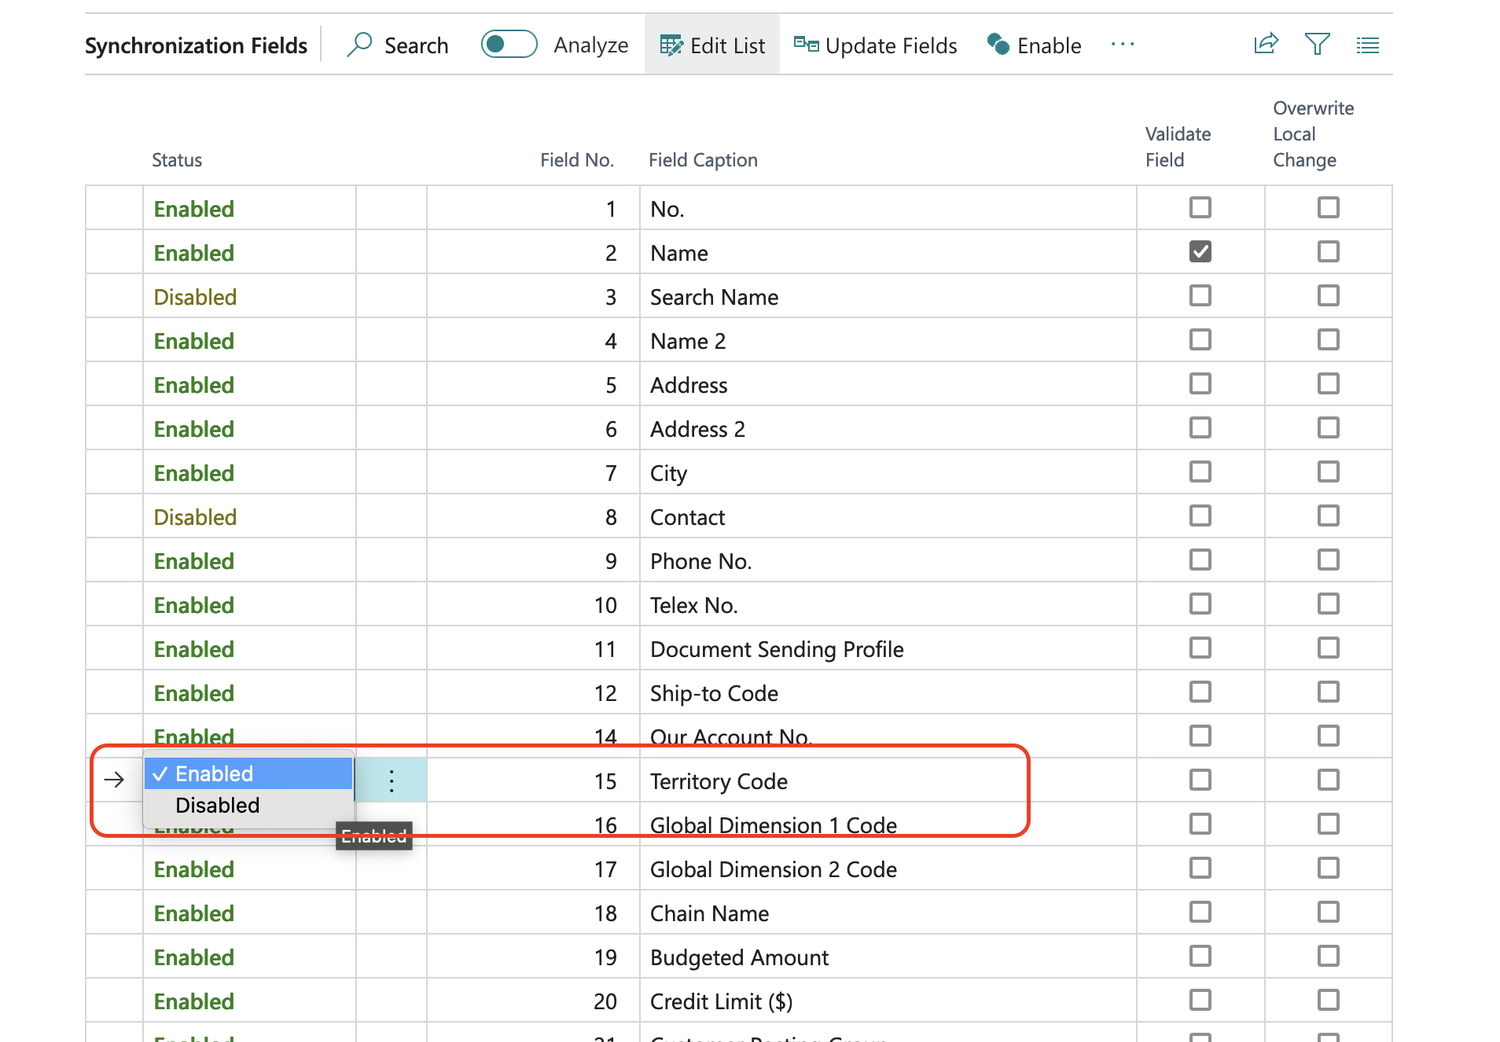Click the list view icon

point(1367,43)
